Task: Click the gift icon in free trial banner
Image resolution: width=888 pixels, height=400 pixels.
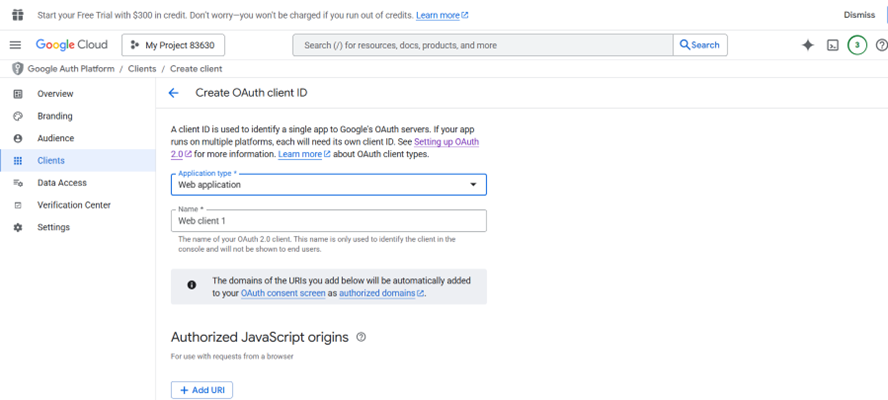Action: 18,15
